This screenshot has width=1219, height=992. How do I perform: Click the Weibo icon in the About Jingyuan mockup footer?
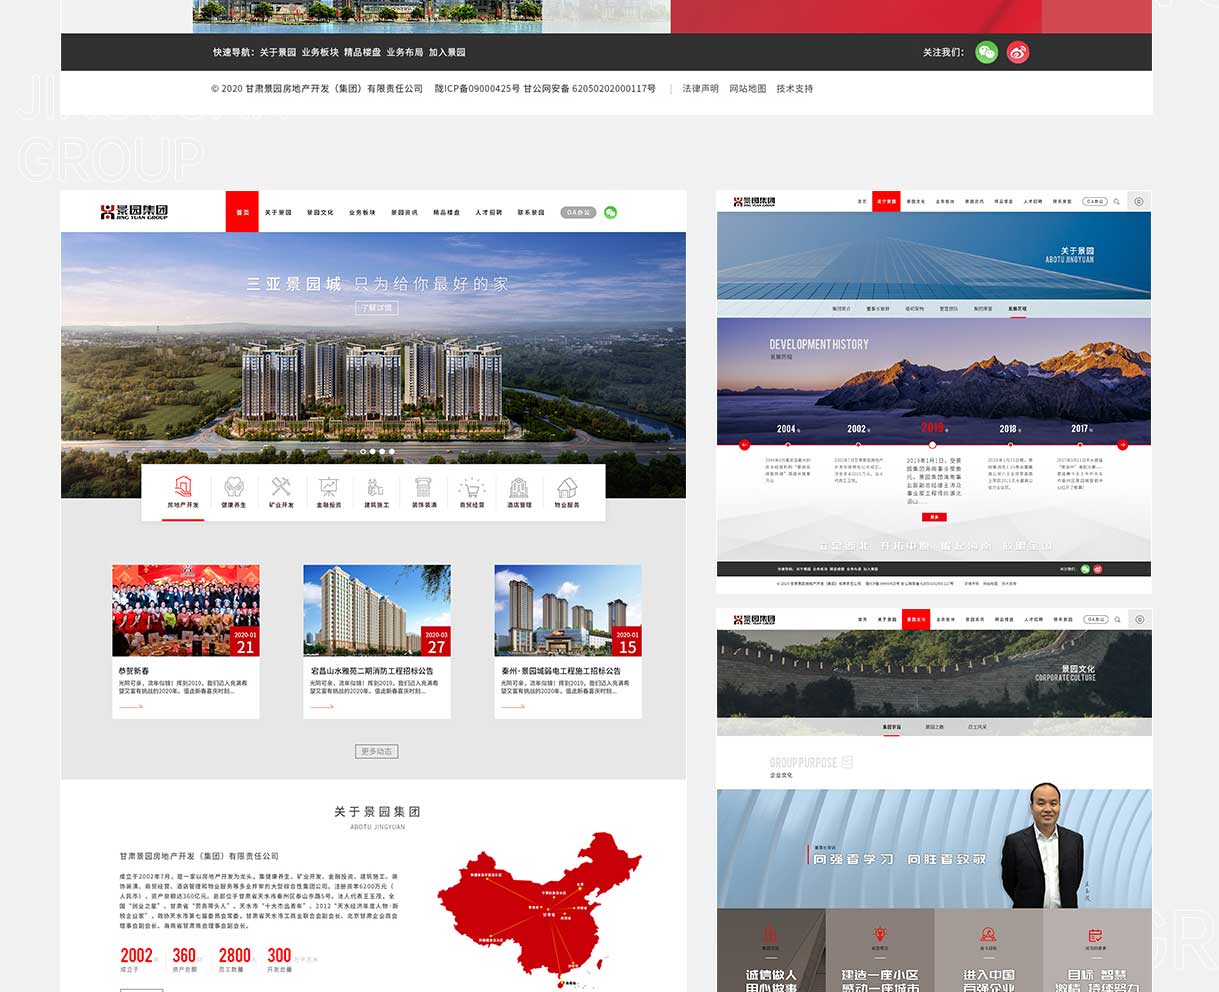click(1098, 569)
